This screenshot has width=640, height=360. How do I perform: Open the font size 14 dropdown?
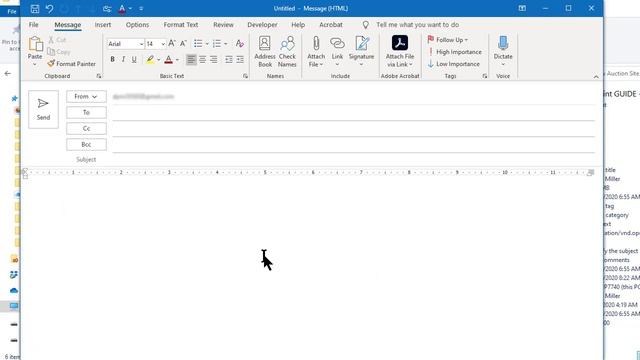(x=163, y=44)
